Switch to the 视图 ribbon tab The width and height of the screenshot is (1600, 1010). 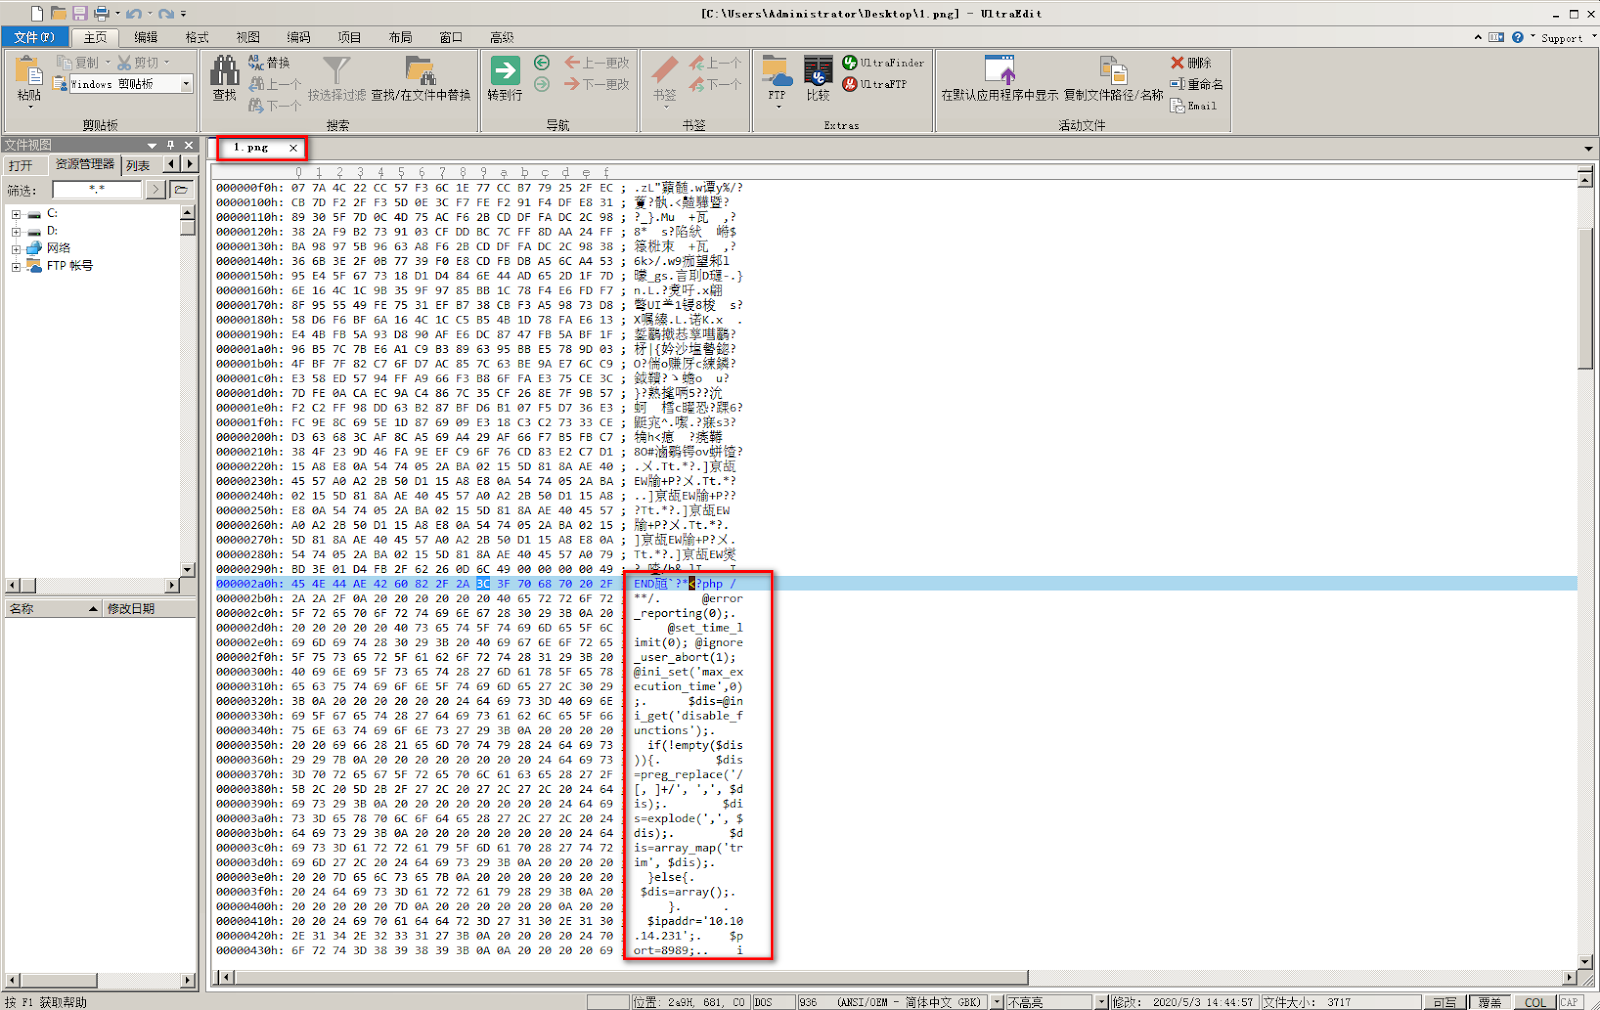pyautogui.click(x=248, y=37)
